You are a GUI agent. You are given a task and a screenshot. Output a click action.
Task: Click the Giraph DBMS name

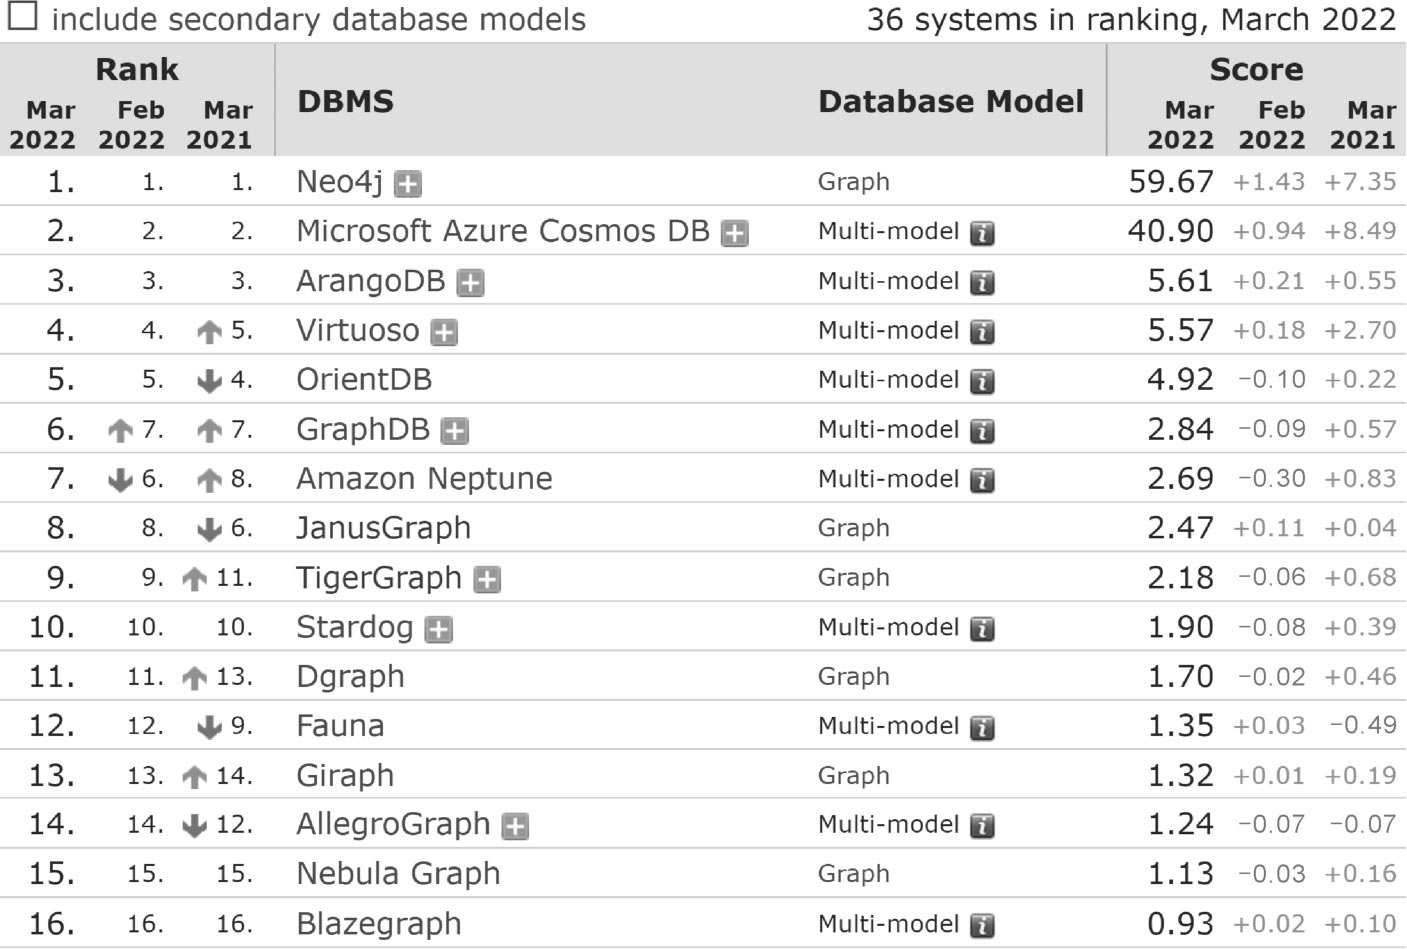[345, 776]
